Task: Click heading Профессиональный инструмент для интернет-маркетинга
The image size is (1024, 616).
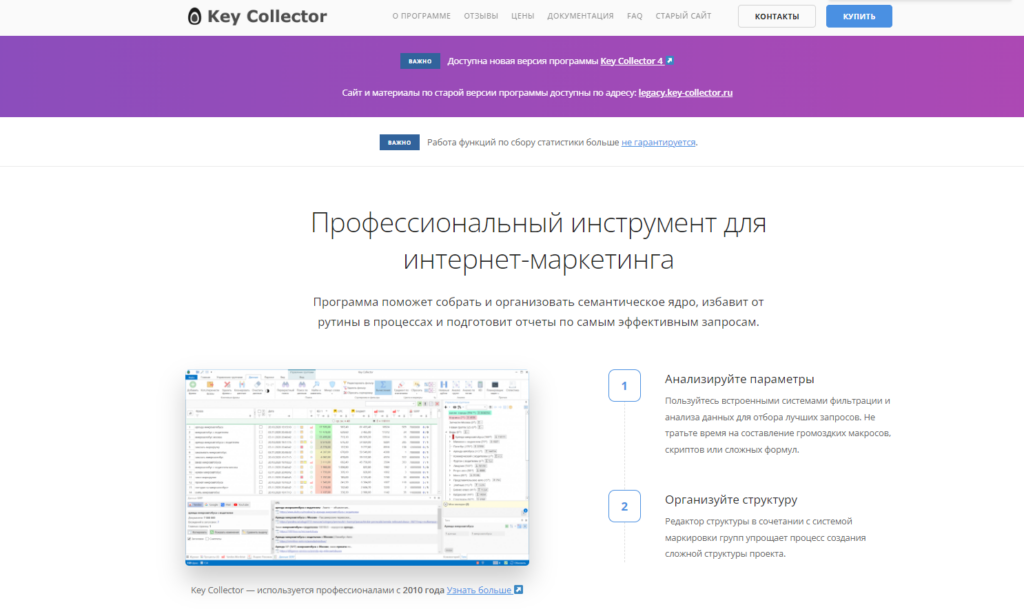Action: (538, 241)
